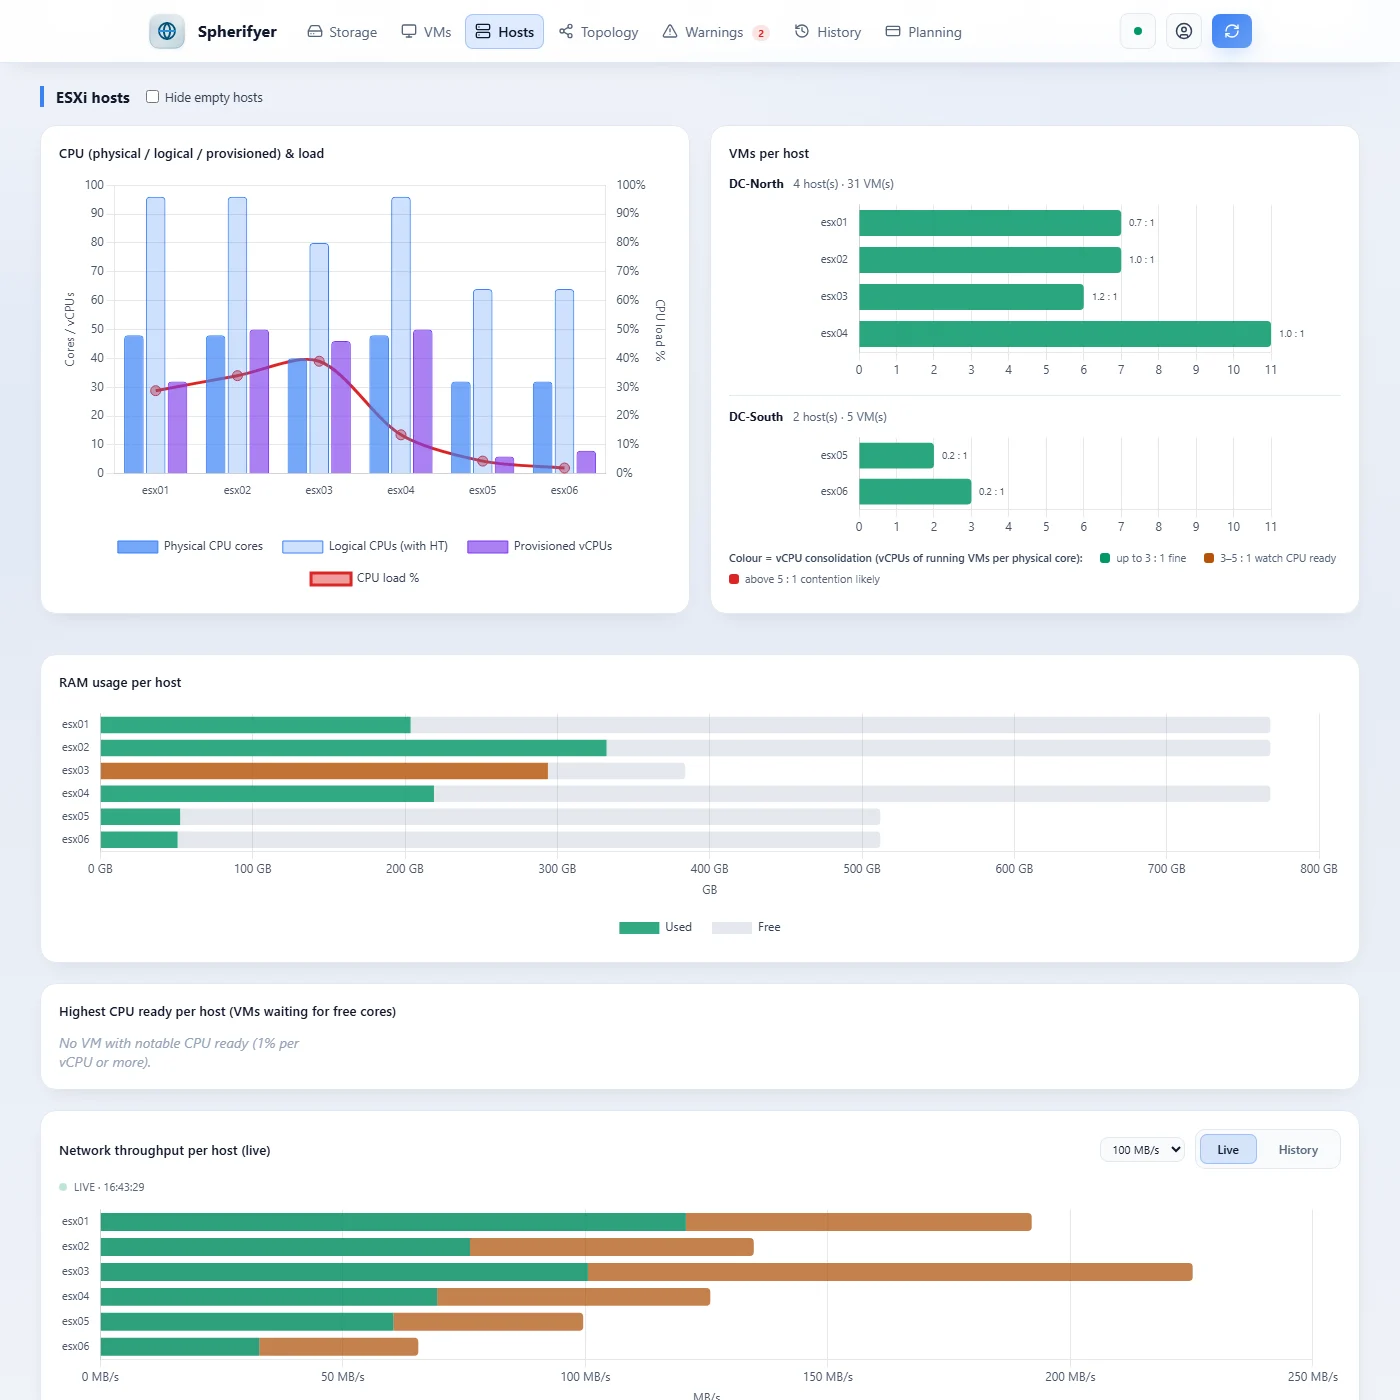Open the user account icon
Image resolution: width=1400 pixels, height=1400 pixels.
(x=1184, y=31)
